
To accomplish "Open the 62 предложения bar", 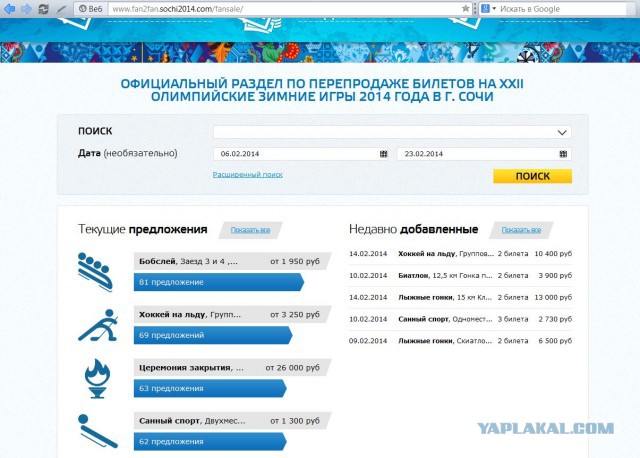I will click(210, 441).
